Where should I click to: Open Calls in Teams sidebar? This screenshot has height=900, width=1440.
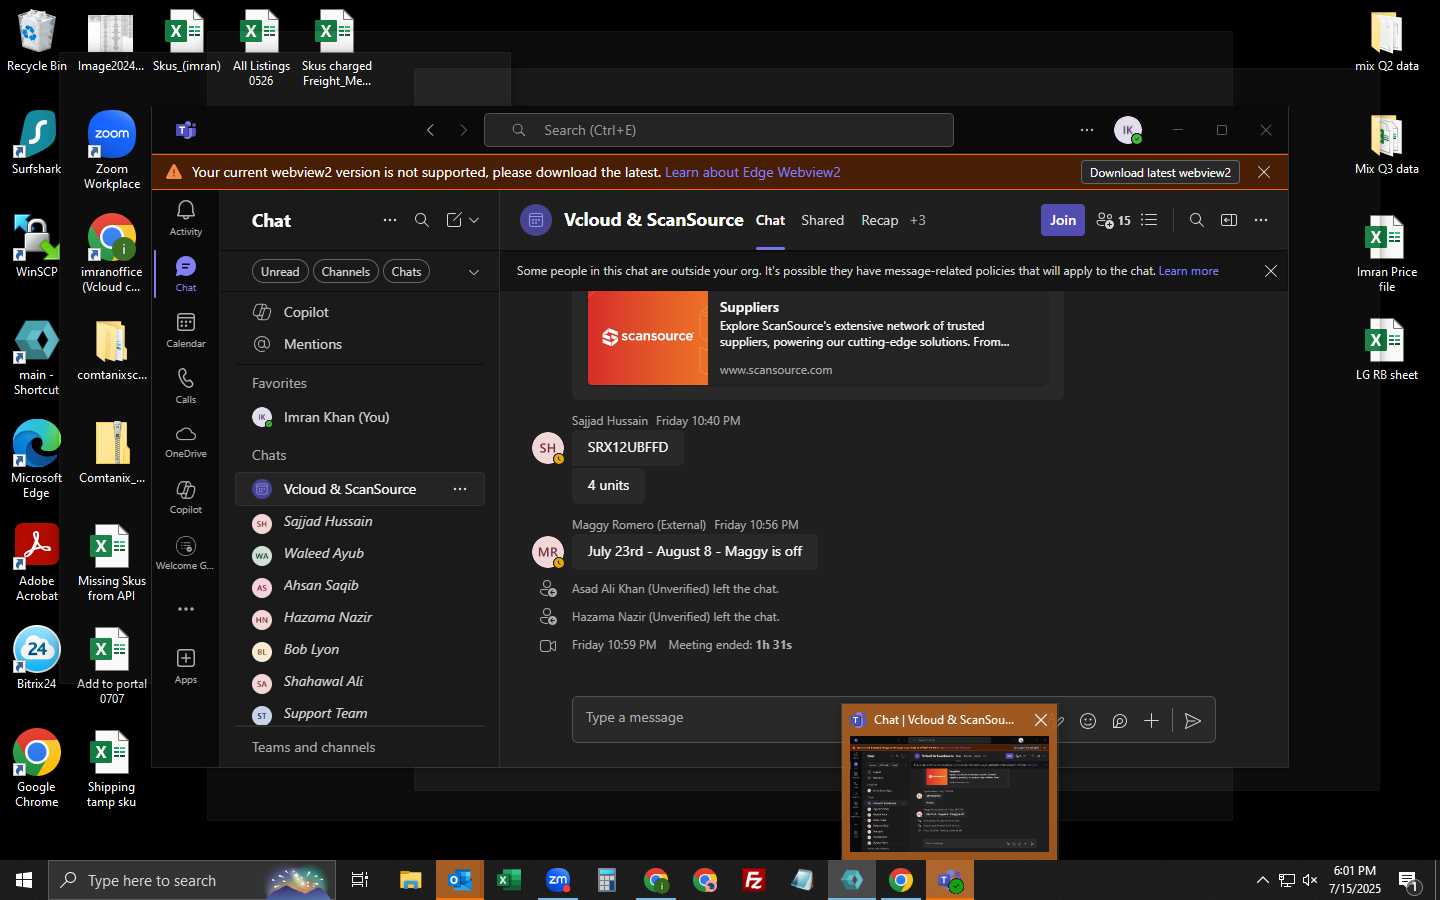186,385
